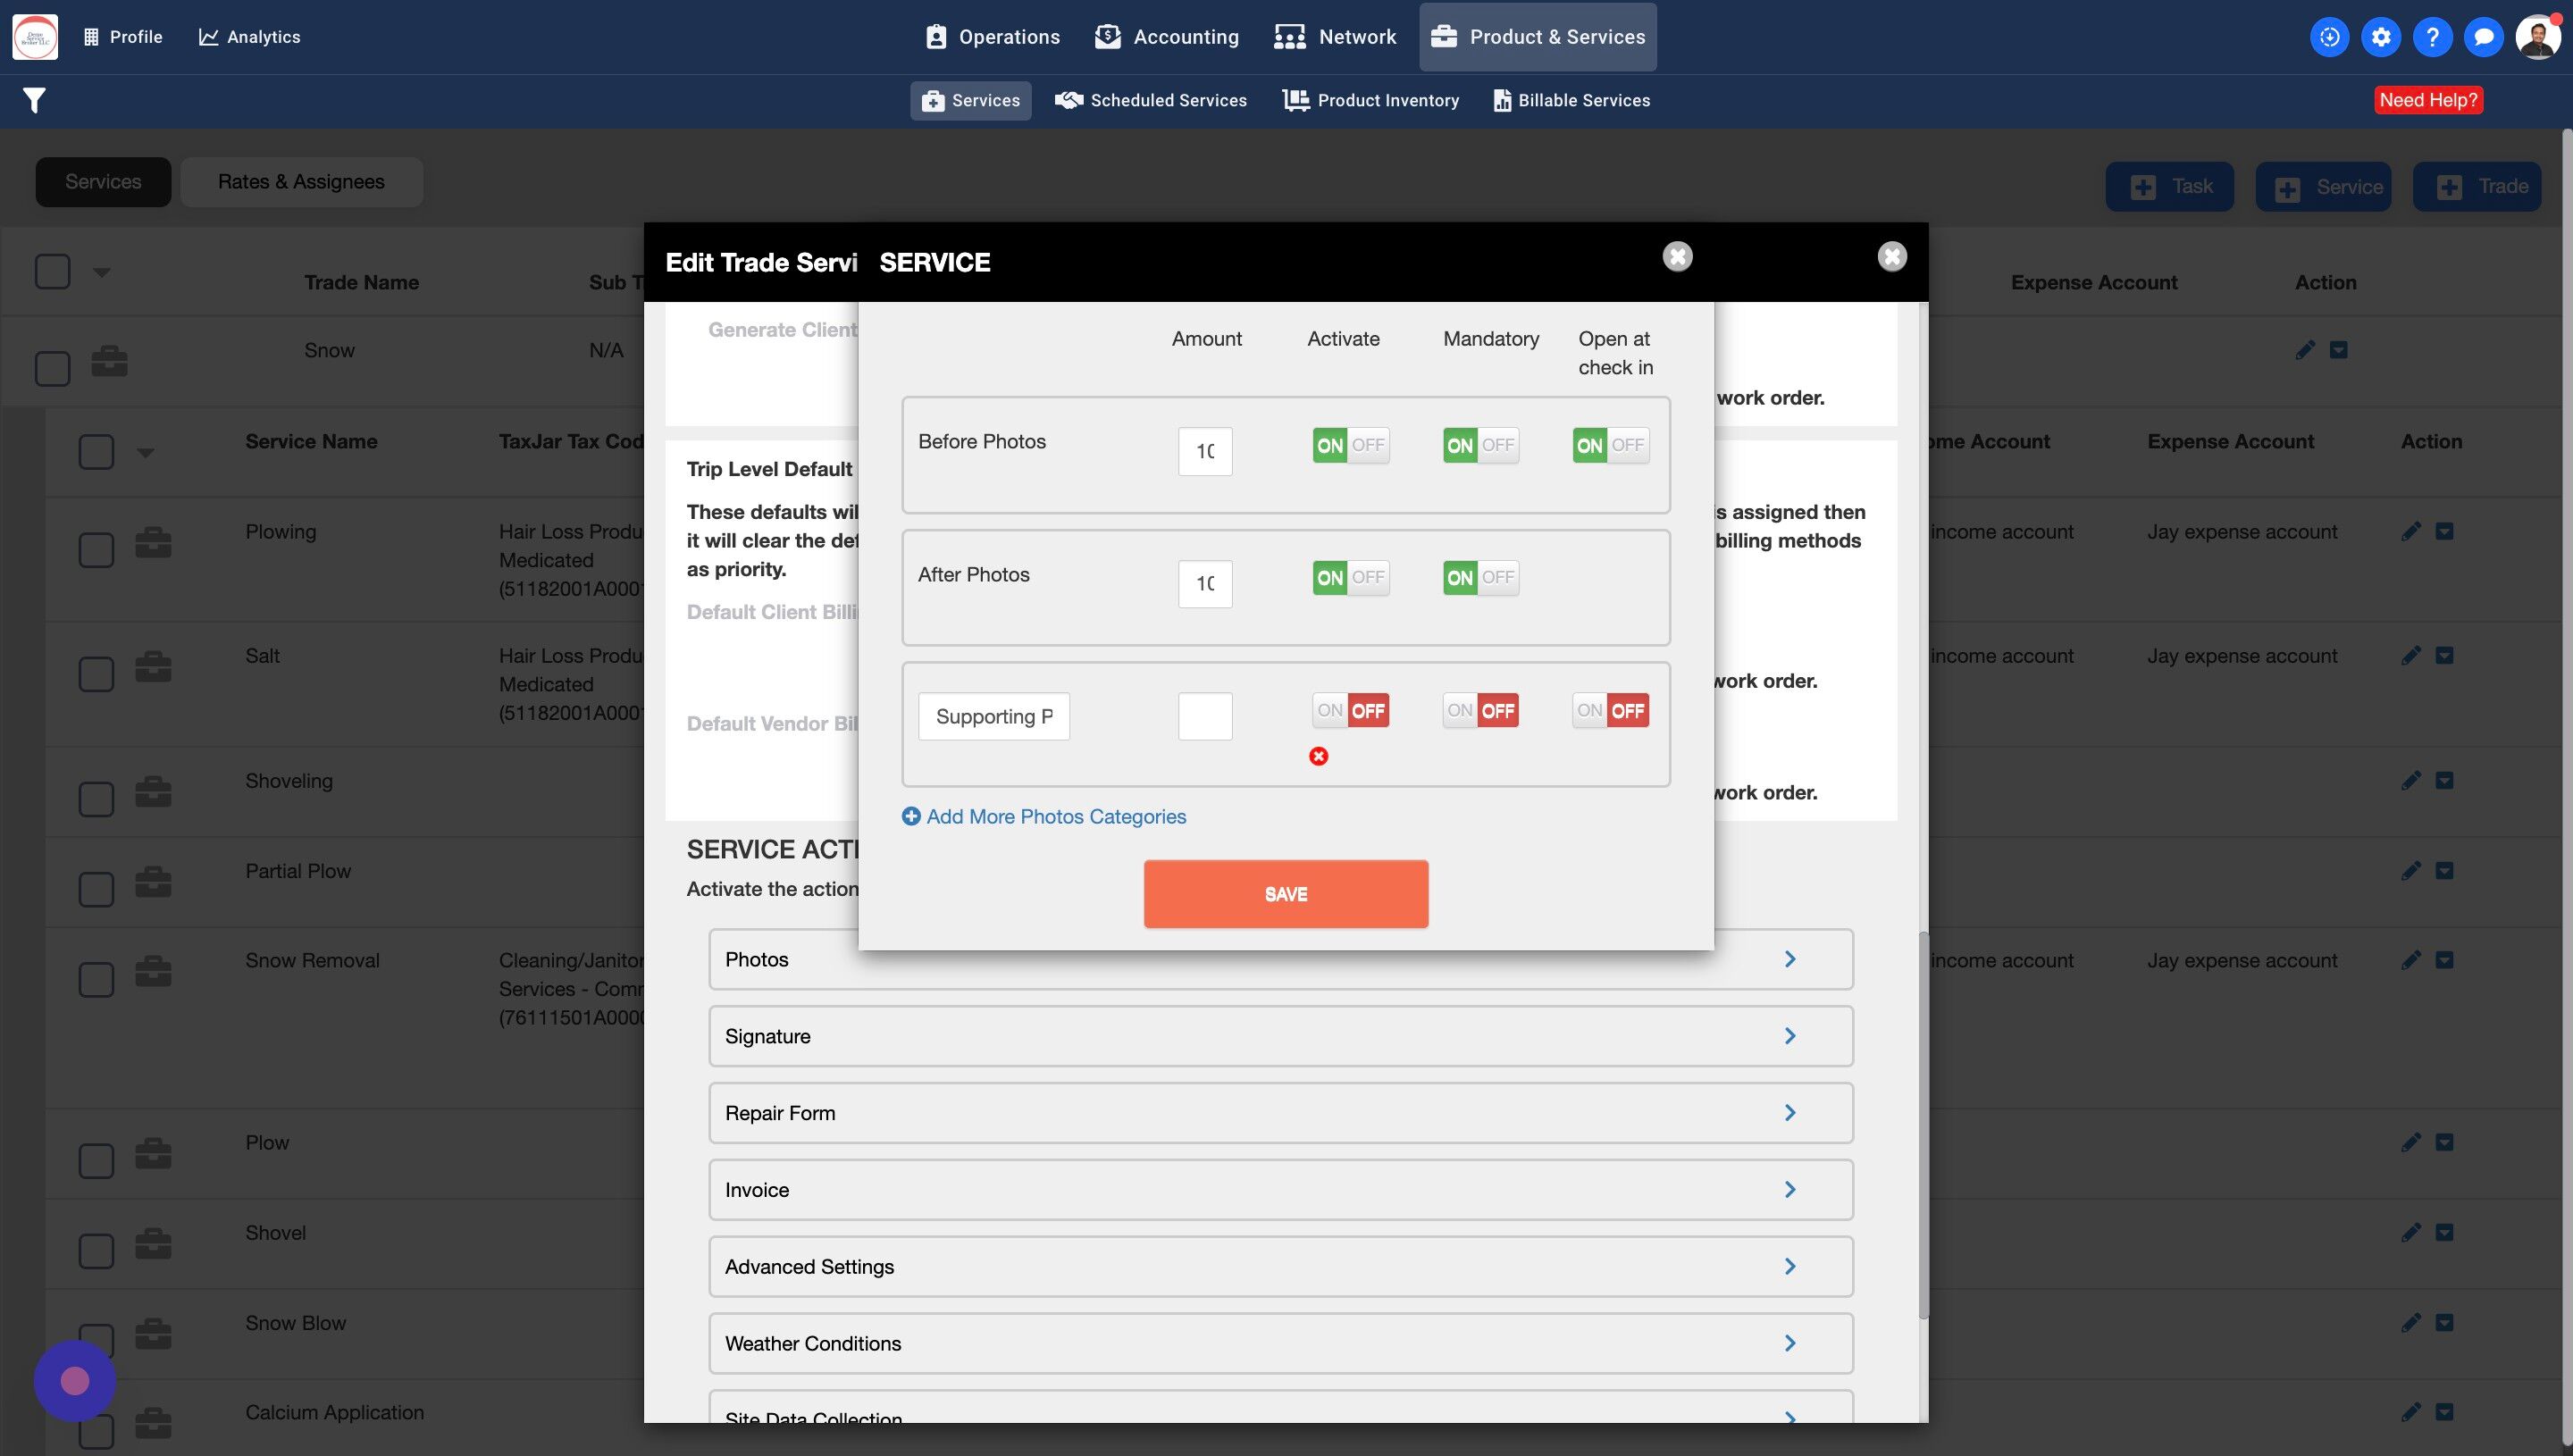
Task: Remove Supporting photos category red X
Action: [x=1318, y=756]
